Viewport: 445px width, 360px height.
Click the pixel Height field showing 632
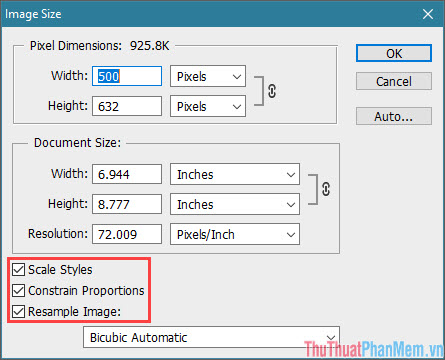[127, 106]
